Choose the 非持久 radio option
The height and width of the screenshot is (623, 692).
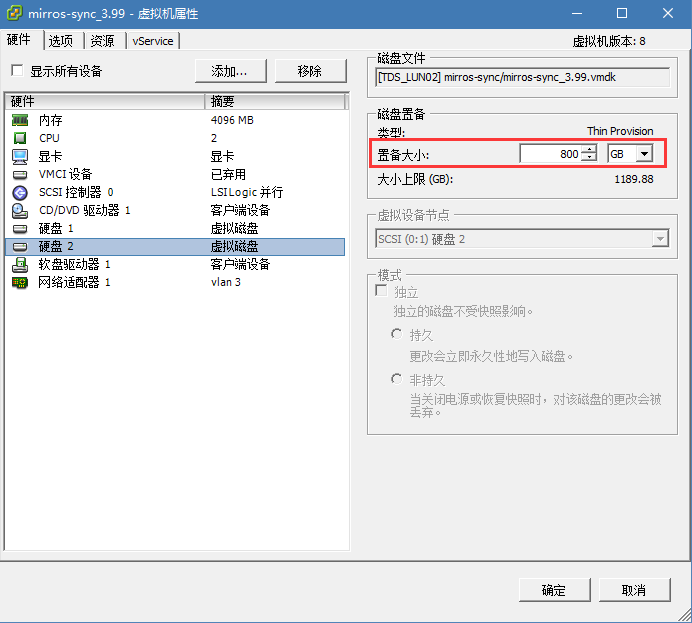pyautogui.click(x=397, y=379)
